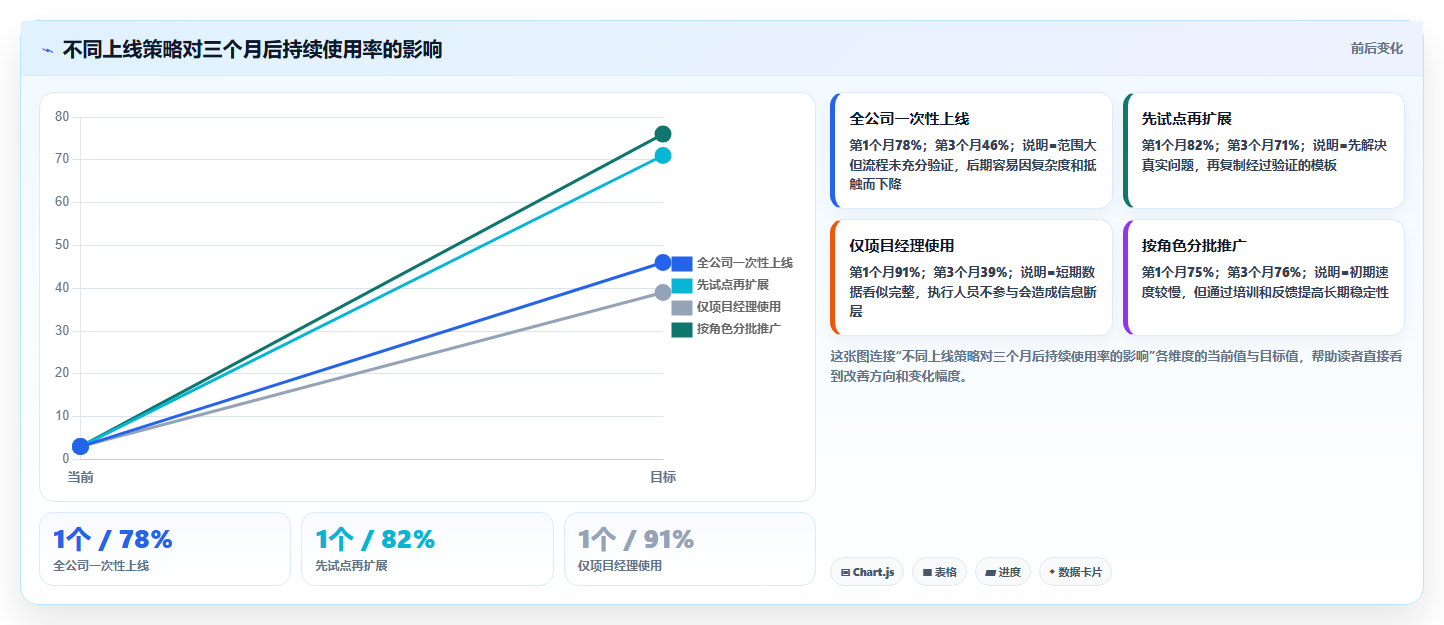Open the 先试点再扩展 info card title
The width and height of the screenshot is (1444, 625).
1187,118
